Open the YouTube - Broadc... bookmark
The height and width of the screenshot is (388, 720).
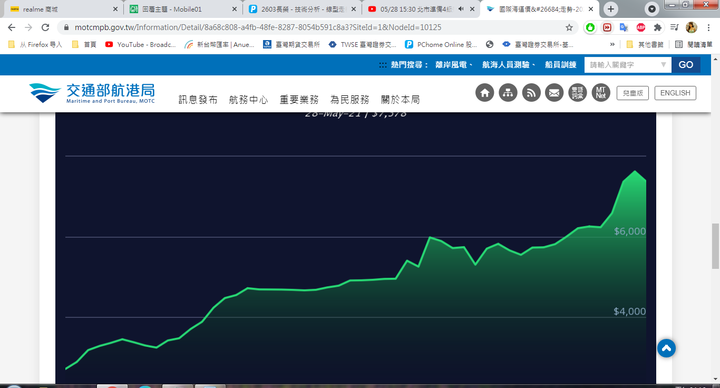(141, 45)
